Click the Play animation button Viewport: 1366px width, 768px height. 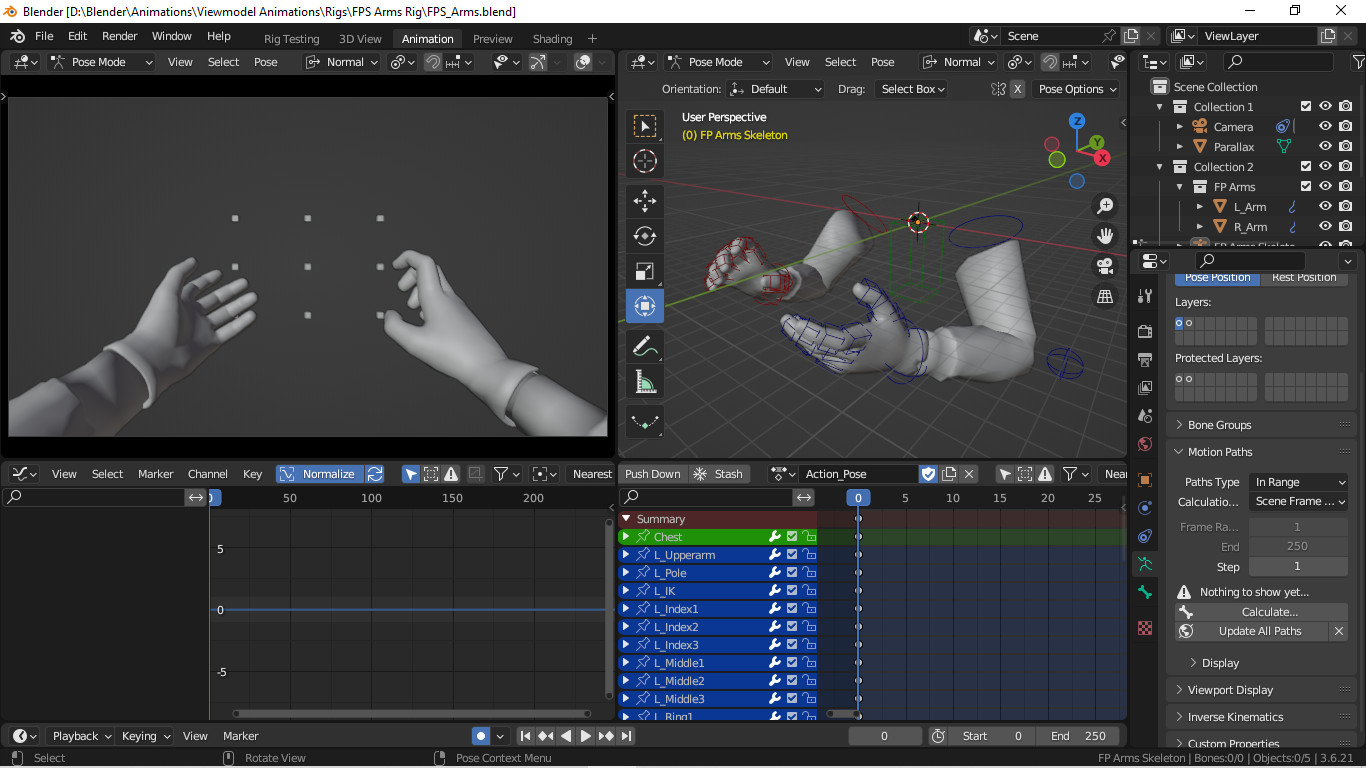[586, 736]
